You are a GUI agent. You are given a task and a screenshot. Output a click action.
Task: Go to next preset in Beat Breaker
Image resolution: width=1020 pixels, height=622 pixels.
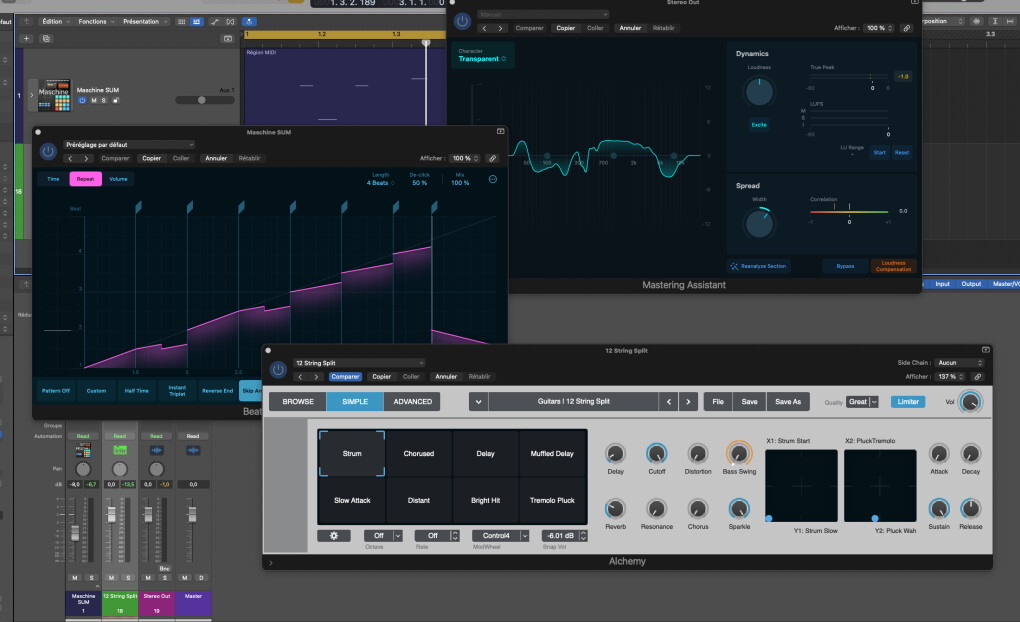(x=87, y=158)
